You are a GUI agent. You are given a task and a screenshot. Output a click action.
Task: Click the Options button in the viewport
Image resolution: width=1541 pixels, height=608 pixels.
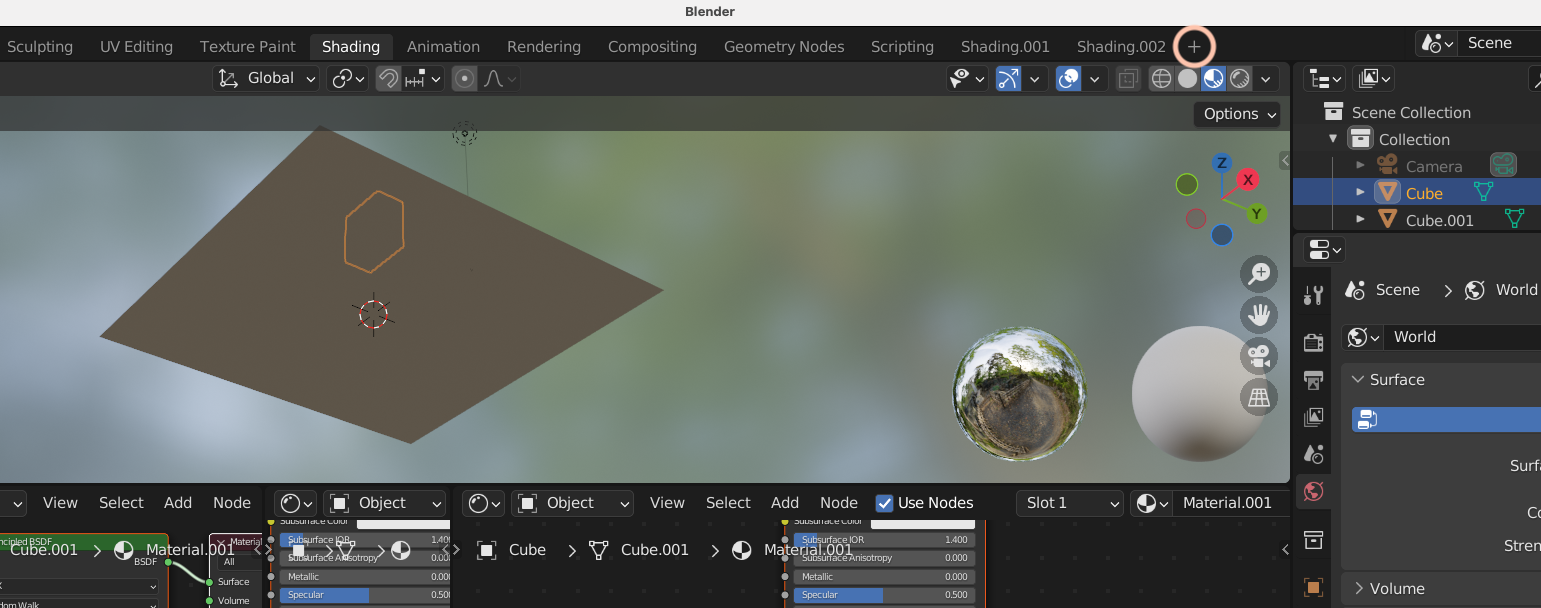(x=1236, y=114)
